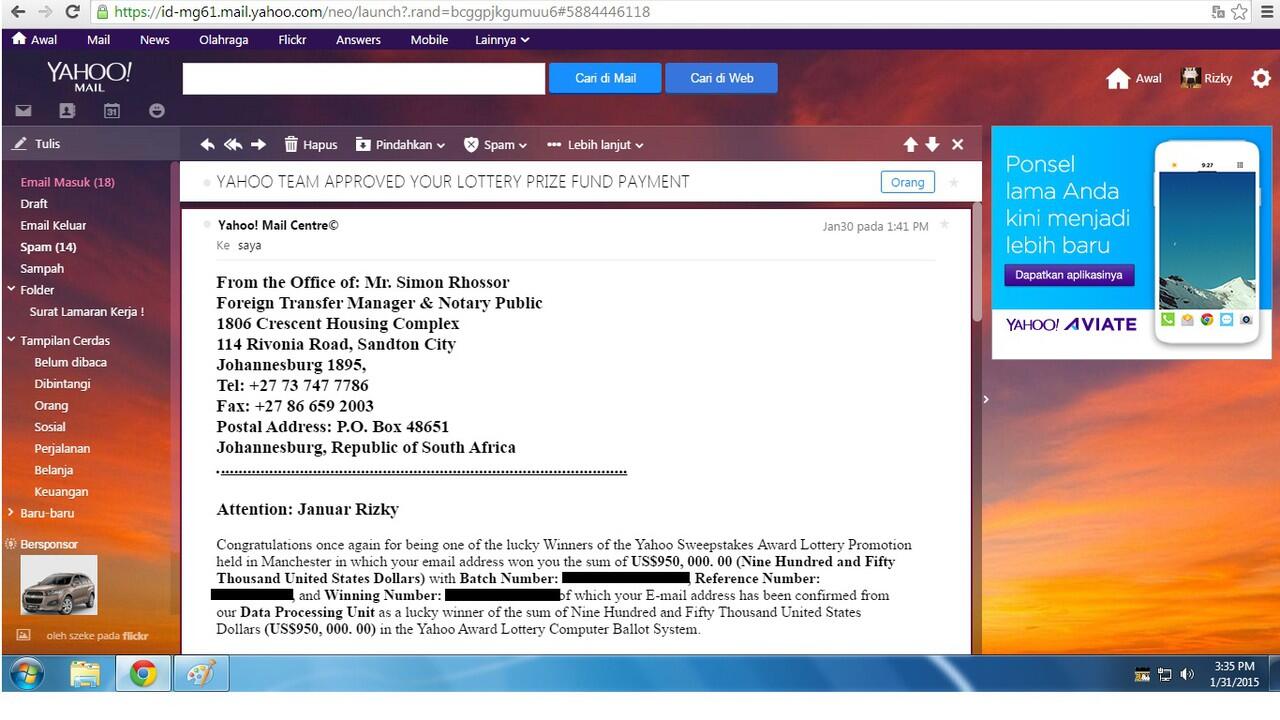Expand the Baru-baru section

tap(11, 513)
